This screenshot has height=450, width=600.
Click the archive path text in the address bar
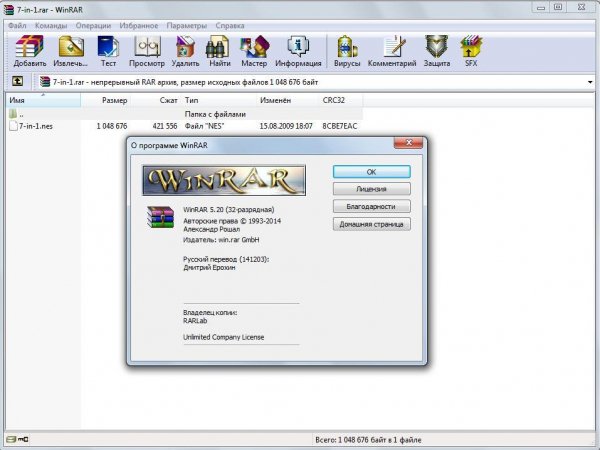coord(185,82)
